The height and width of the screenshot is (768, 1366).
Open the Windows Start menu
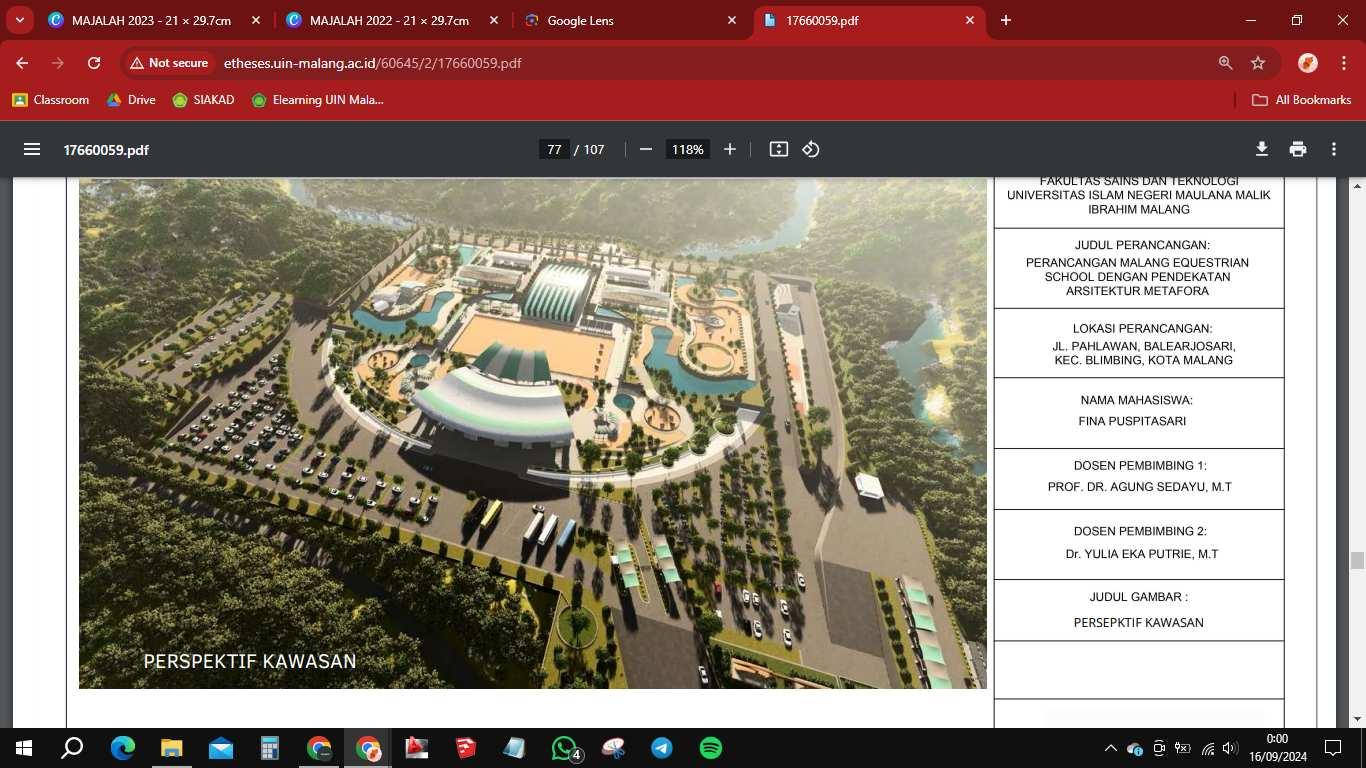[24, 748]
